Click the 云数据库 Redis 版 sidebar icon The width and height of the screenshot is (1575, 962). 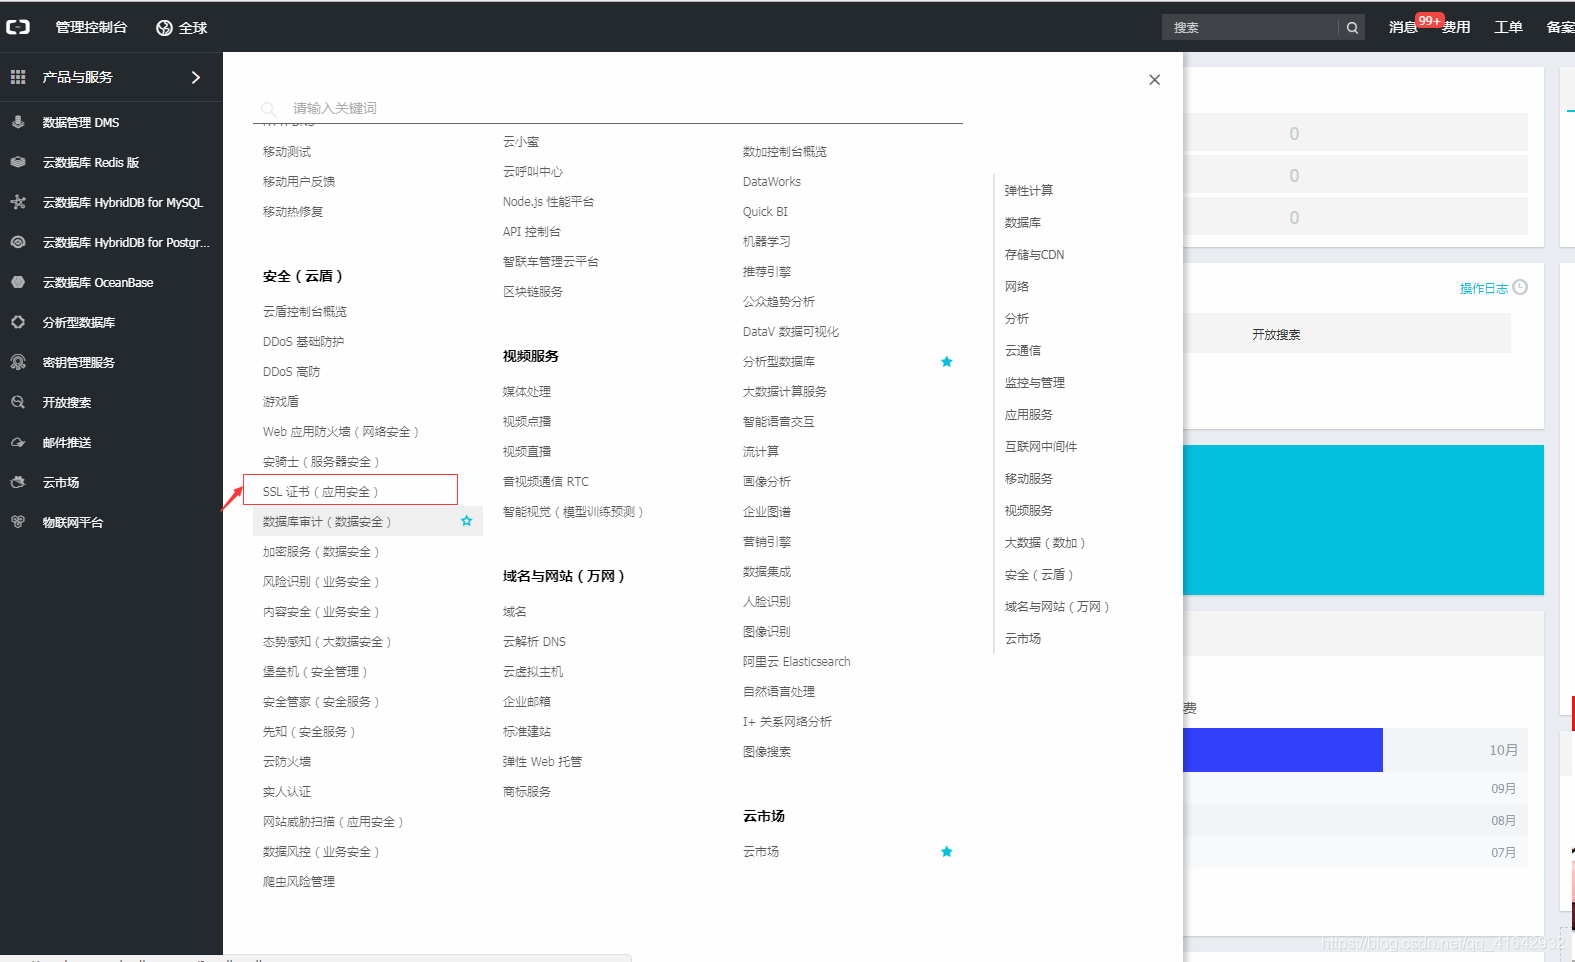[x=18, y=162]
